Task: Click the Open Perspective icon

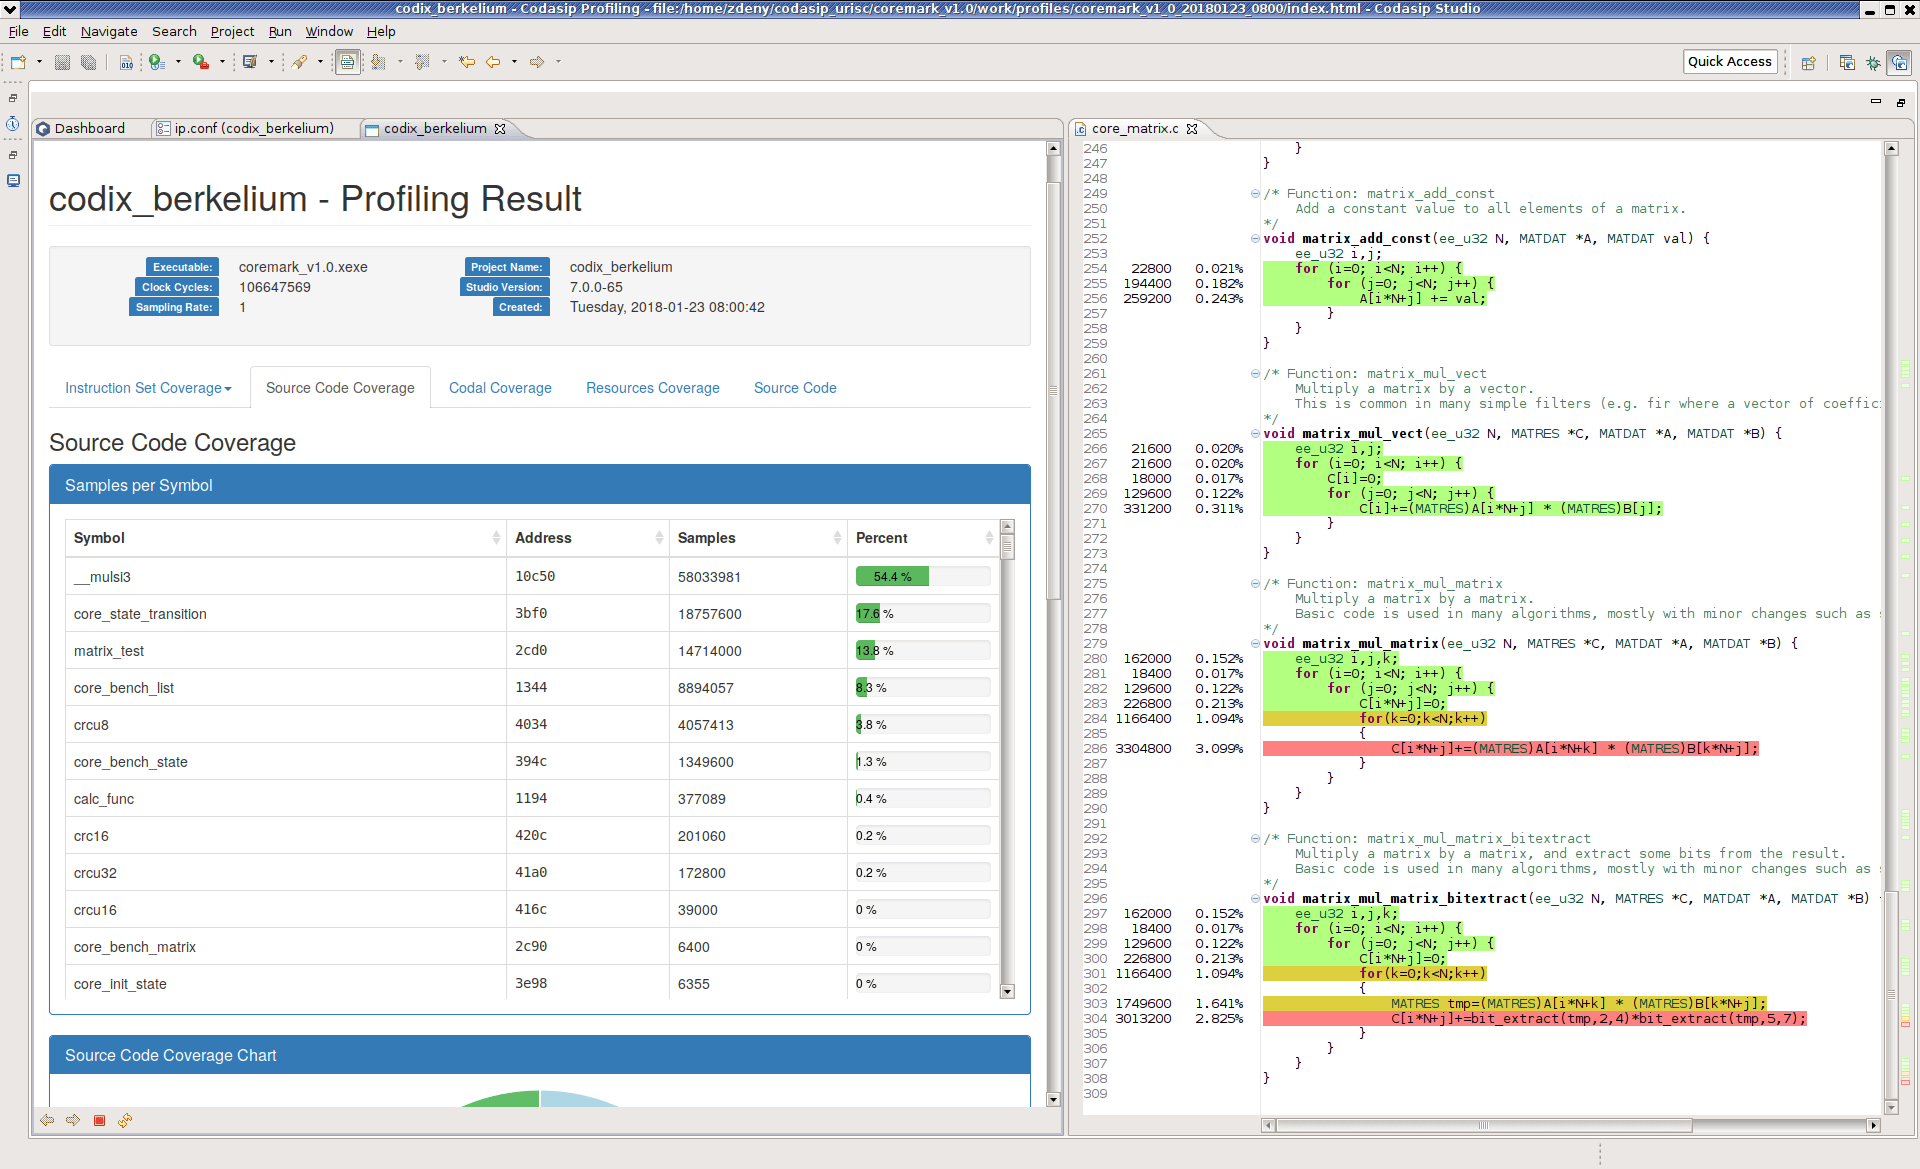Action: tap(1808, 62)
